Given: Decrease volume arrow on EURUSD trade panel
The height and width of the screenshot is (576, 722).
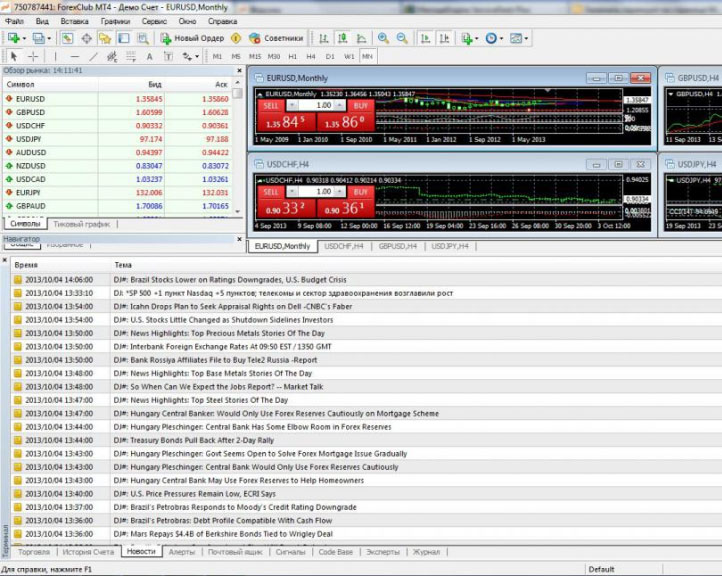Looking at the screenshot, I should coord(292,105).
